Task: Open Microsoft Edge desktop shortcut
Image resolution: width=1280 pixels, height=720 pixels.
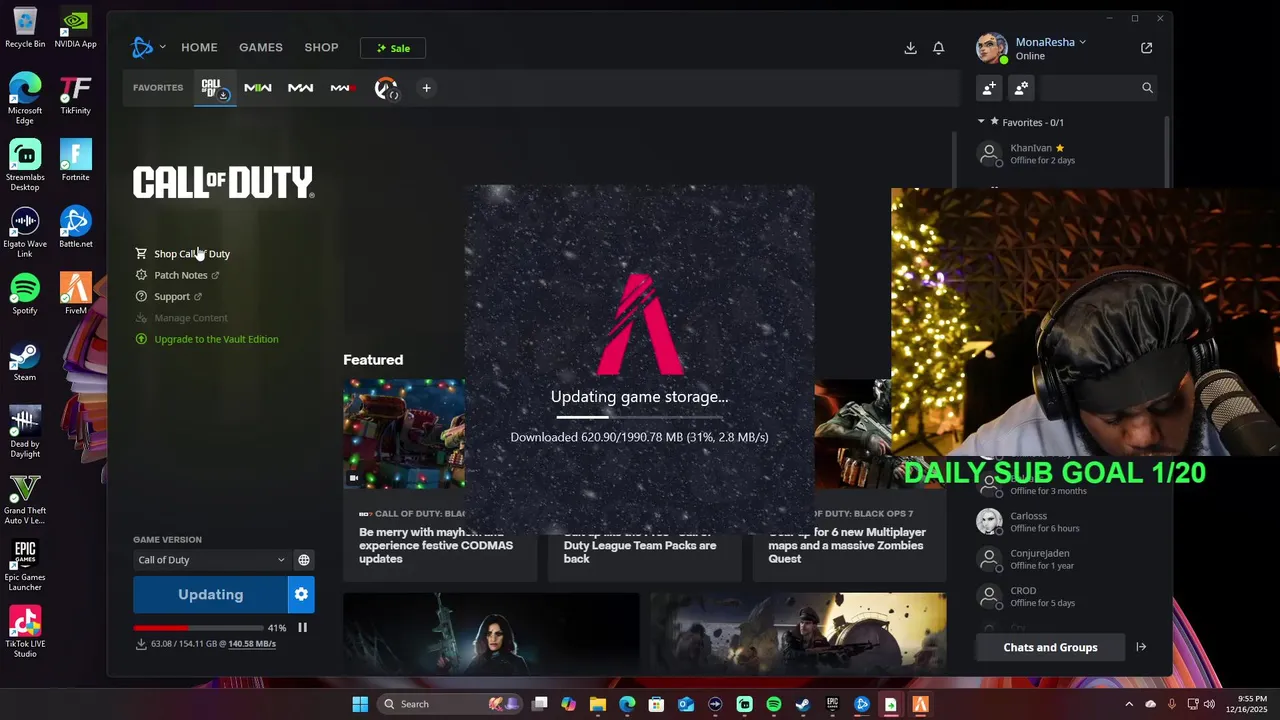Action: tap(25, 99)
